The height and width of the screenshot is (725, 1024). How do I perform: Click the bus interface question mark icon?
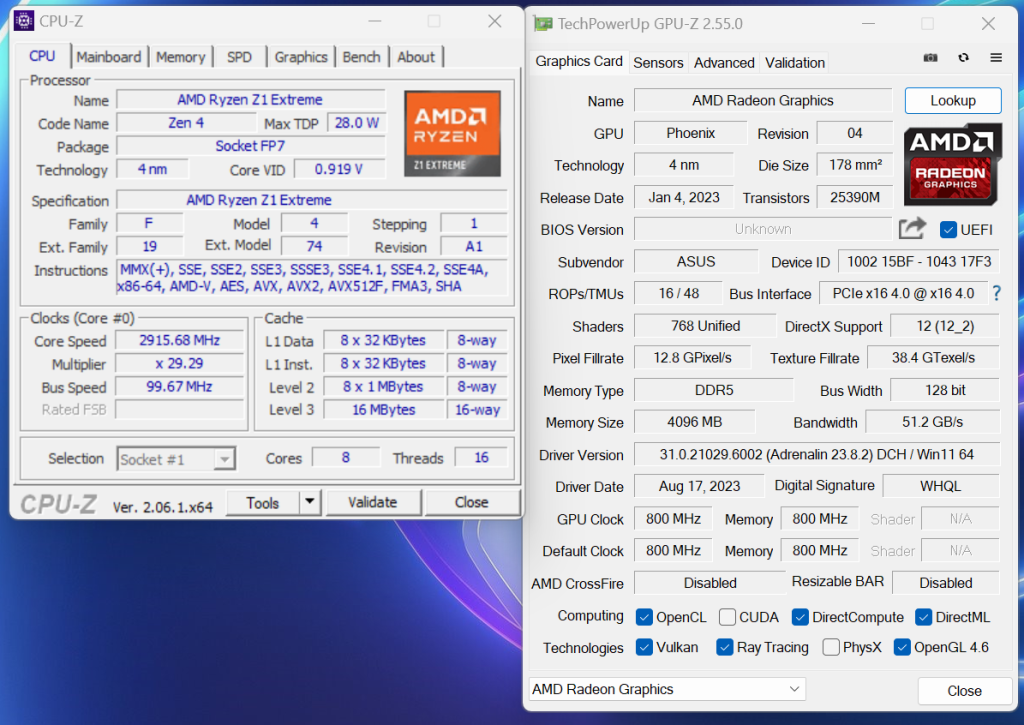pyautogui.click(x=996, y=294)
